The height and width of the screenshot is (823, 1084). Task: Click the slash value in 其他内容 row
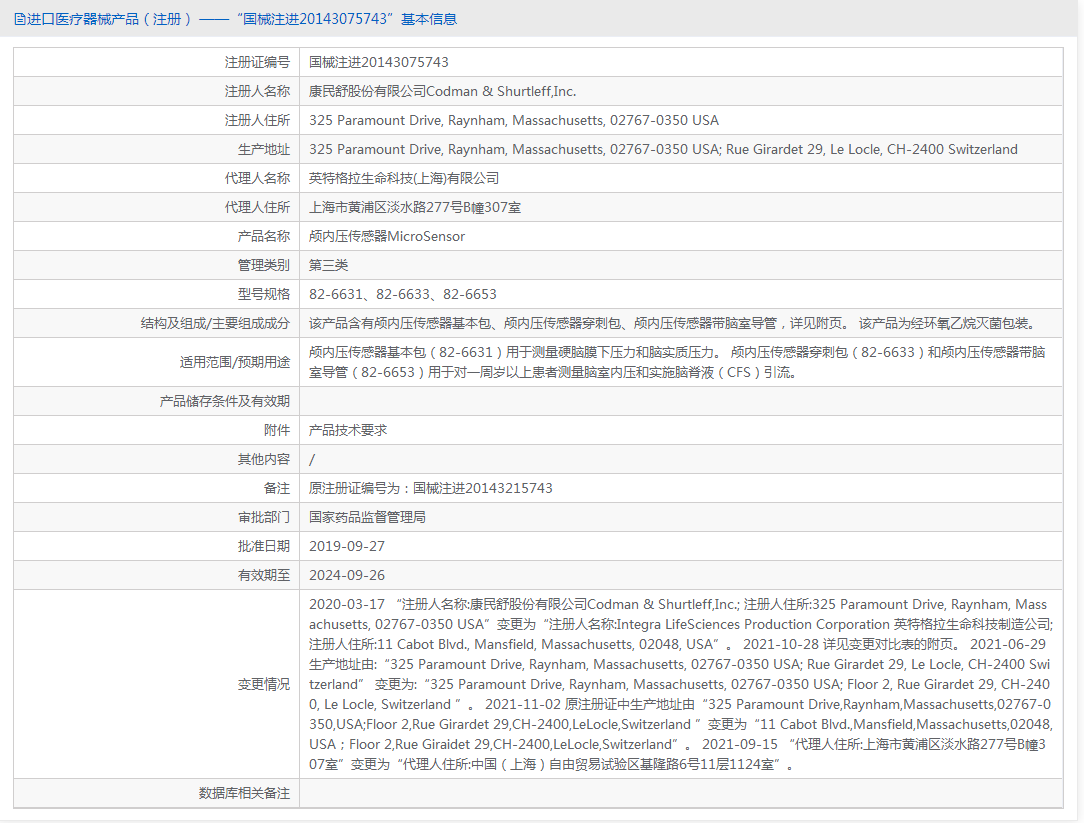click(312, 459)
